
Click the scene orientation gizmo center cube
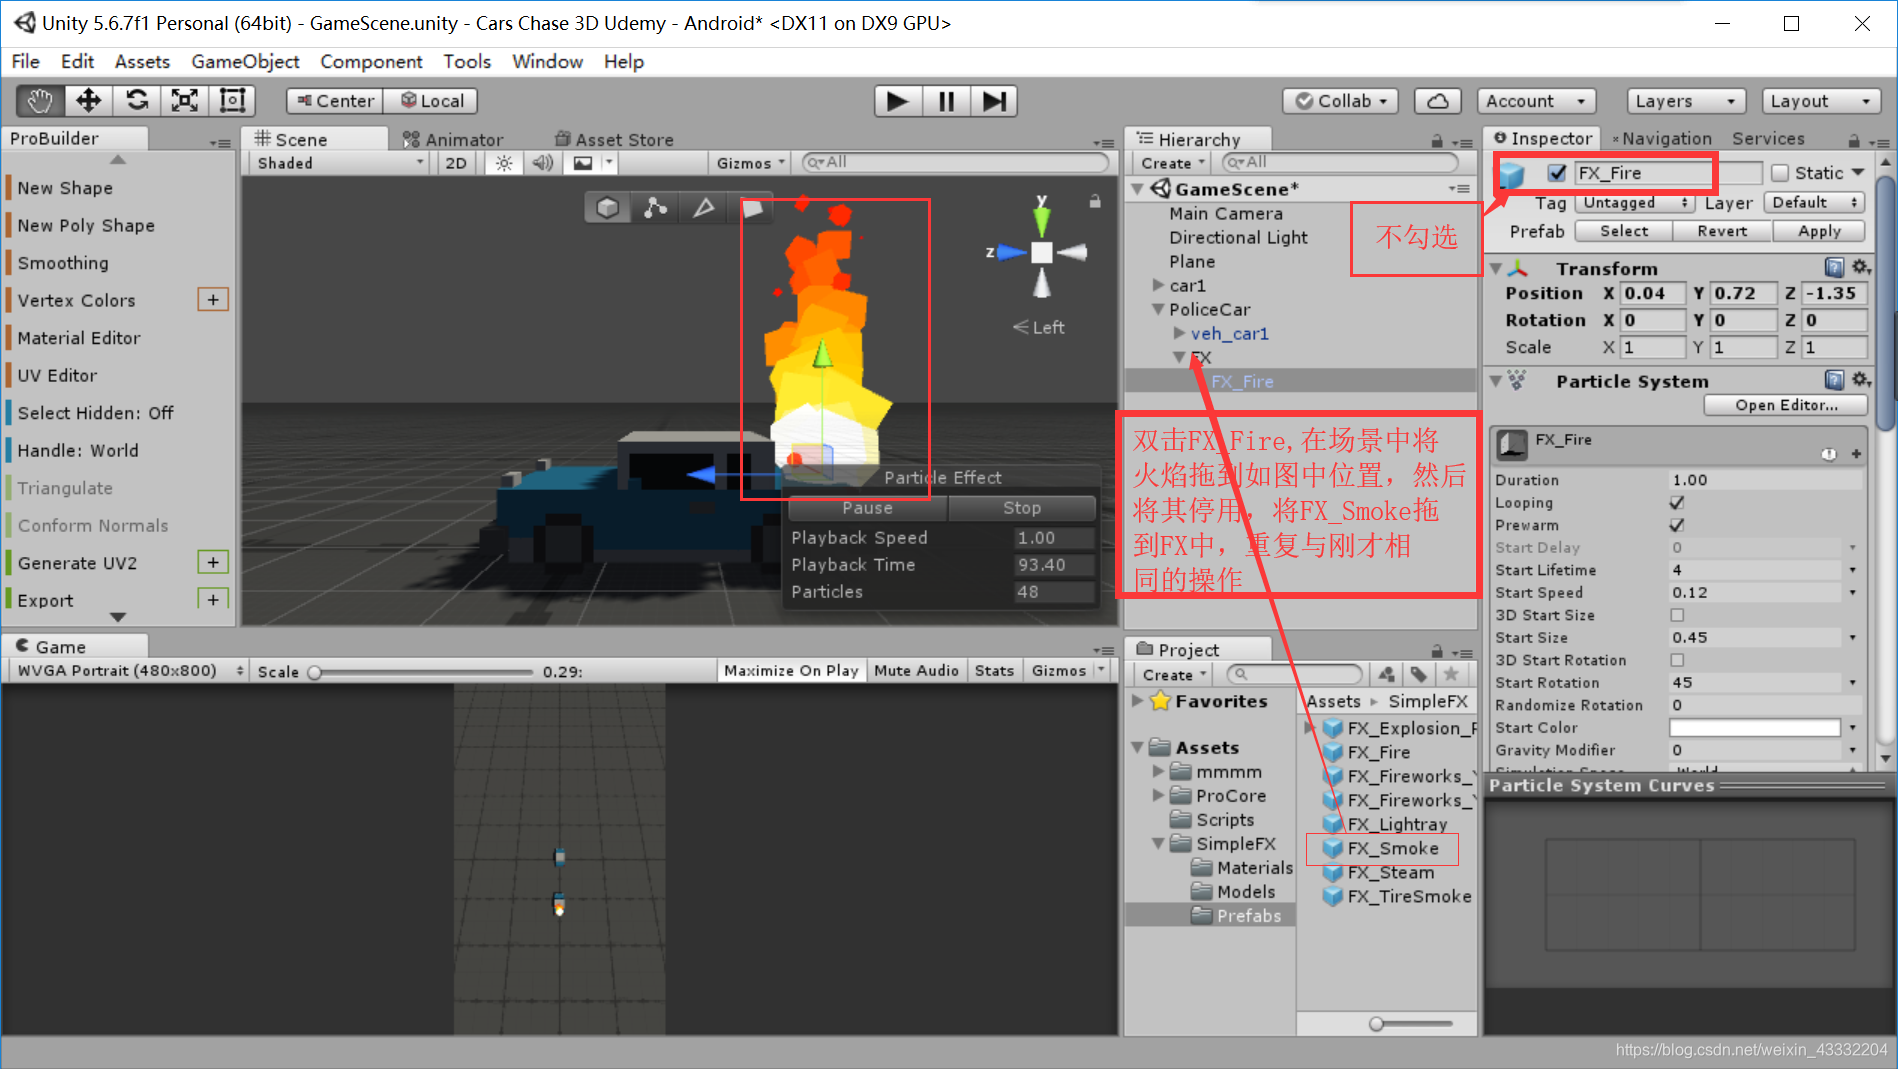[1042, 253]
